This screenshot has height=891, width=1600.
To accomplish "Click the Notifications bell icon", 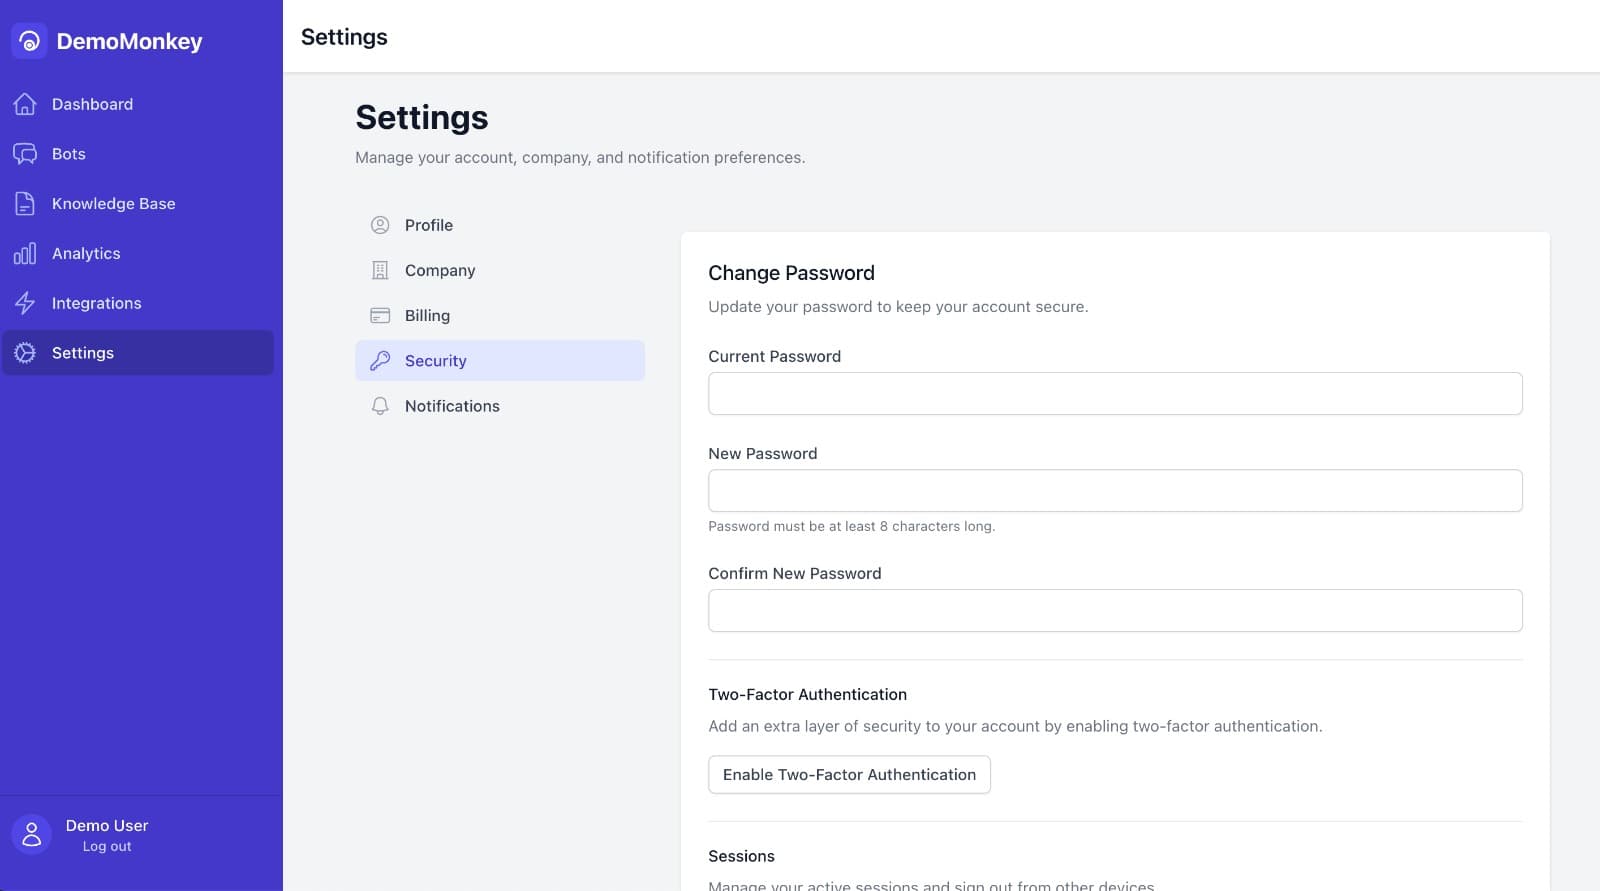I will click(380, 406).
